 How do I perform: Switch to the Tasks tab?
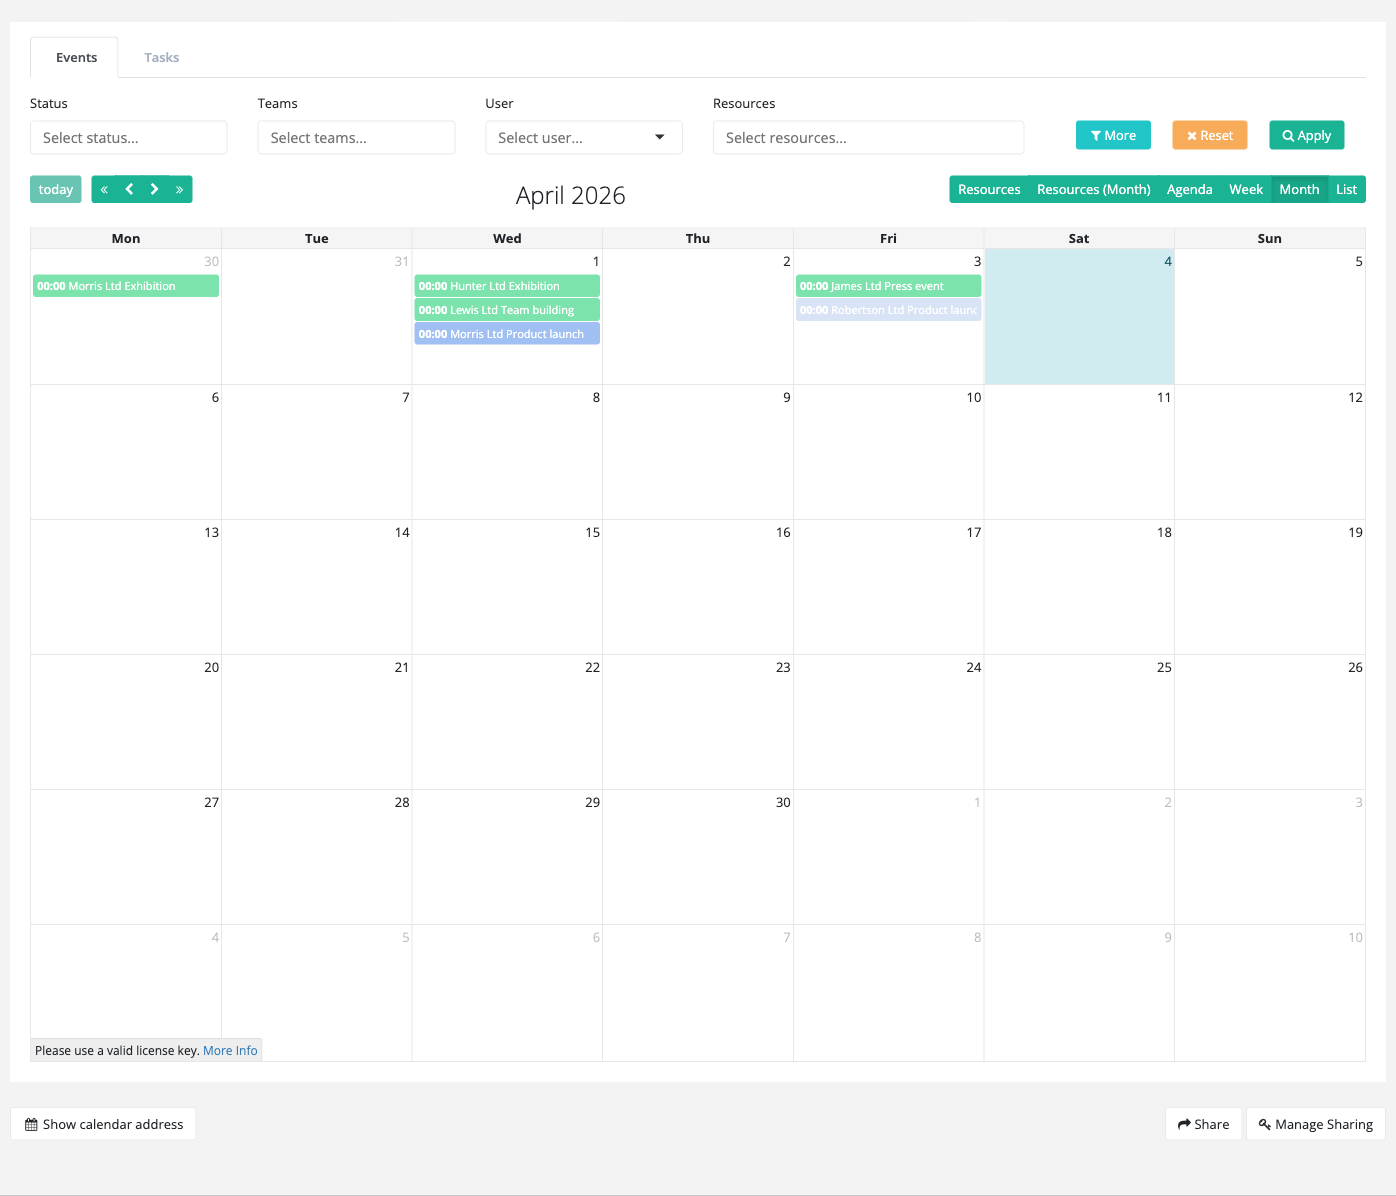161,57
